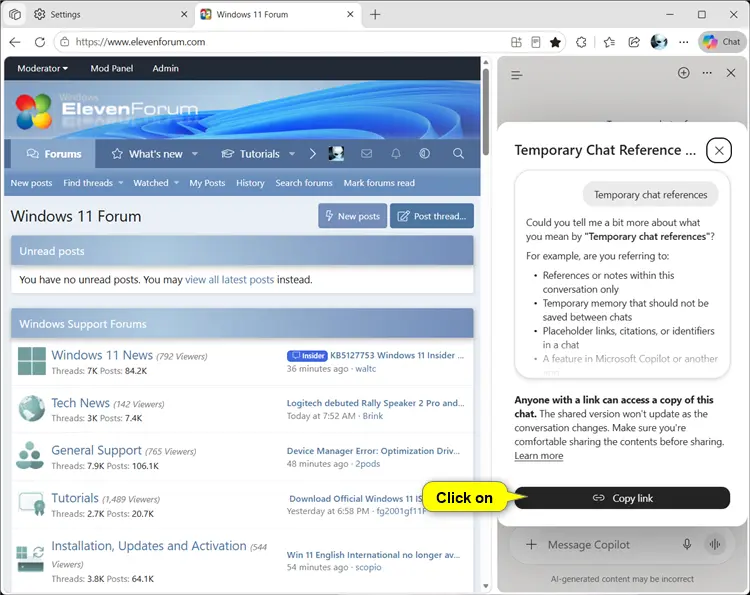This screenshot has height=595, width=750.
Task: Open Copilot pane more options dots
Action: tap(707, 73)
